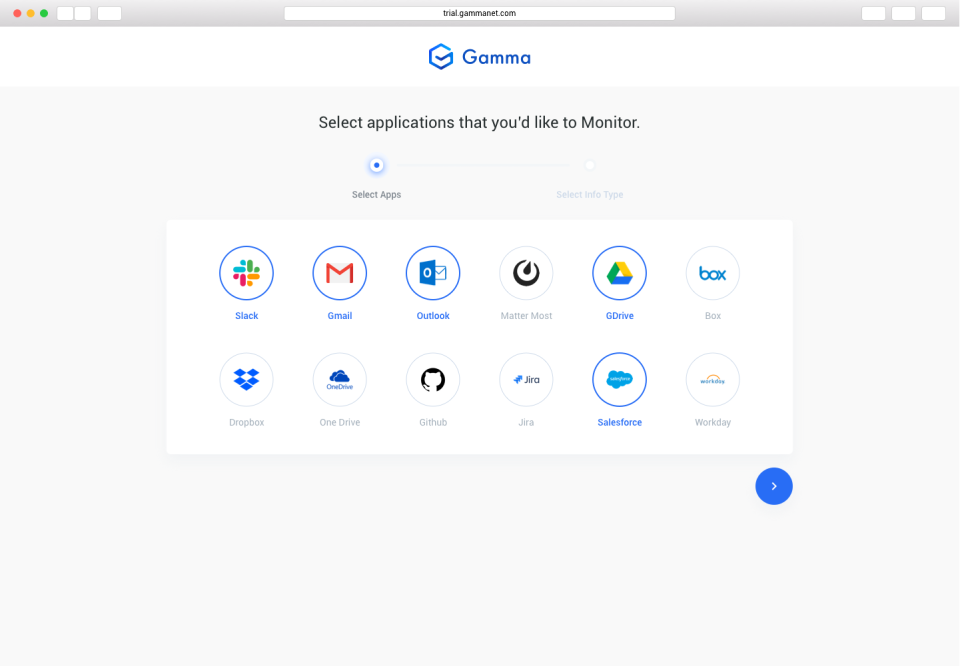
Task: Deselect the Gmail app icon
Action: (340, 273)
